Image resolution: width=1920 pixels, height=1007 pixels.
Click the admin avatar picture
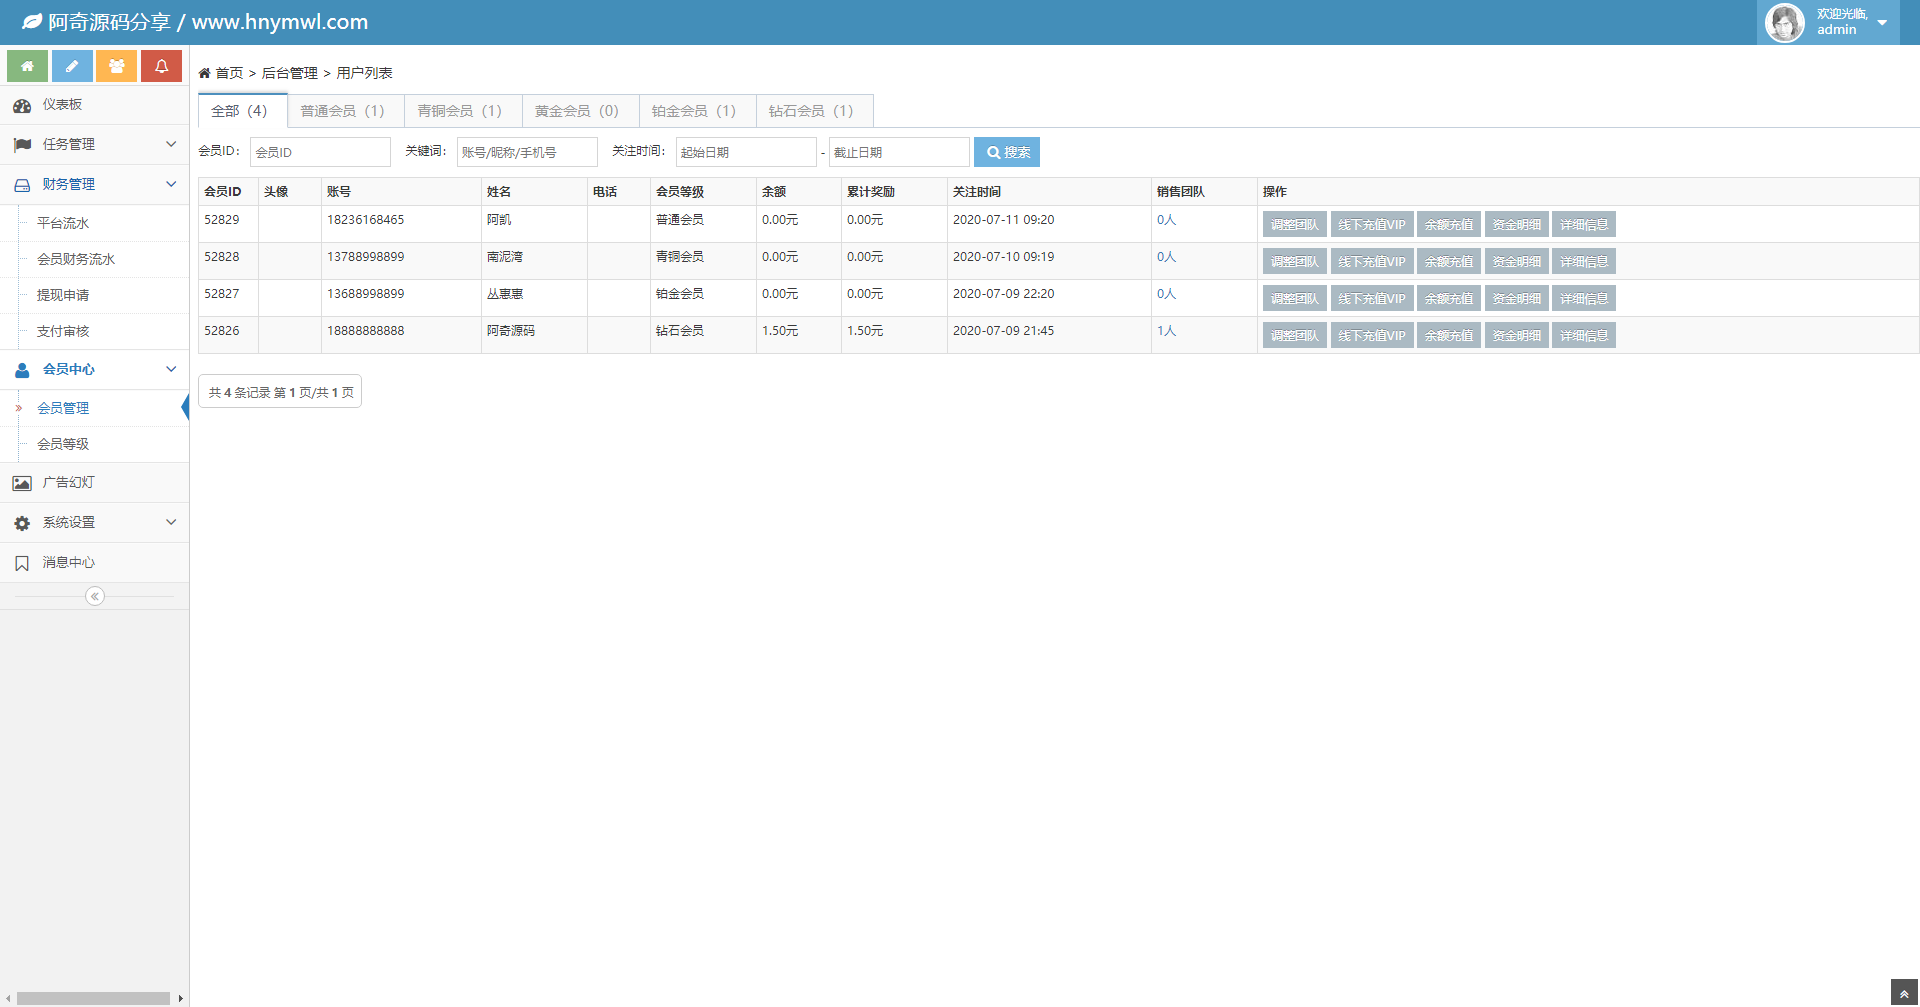click(1784, 22)
